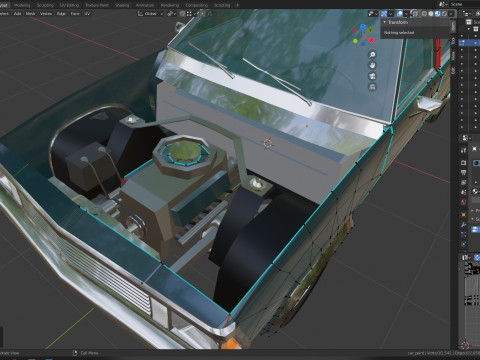Open the gizmo options dropdown arrow

[390, 14]
